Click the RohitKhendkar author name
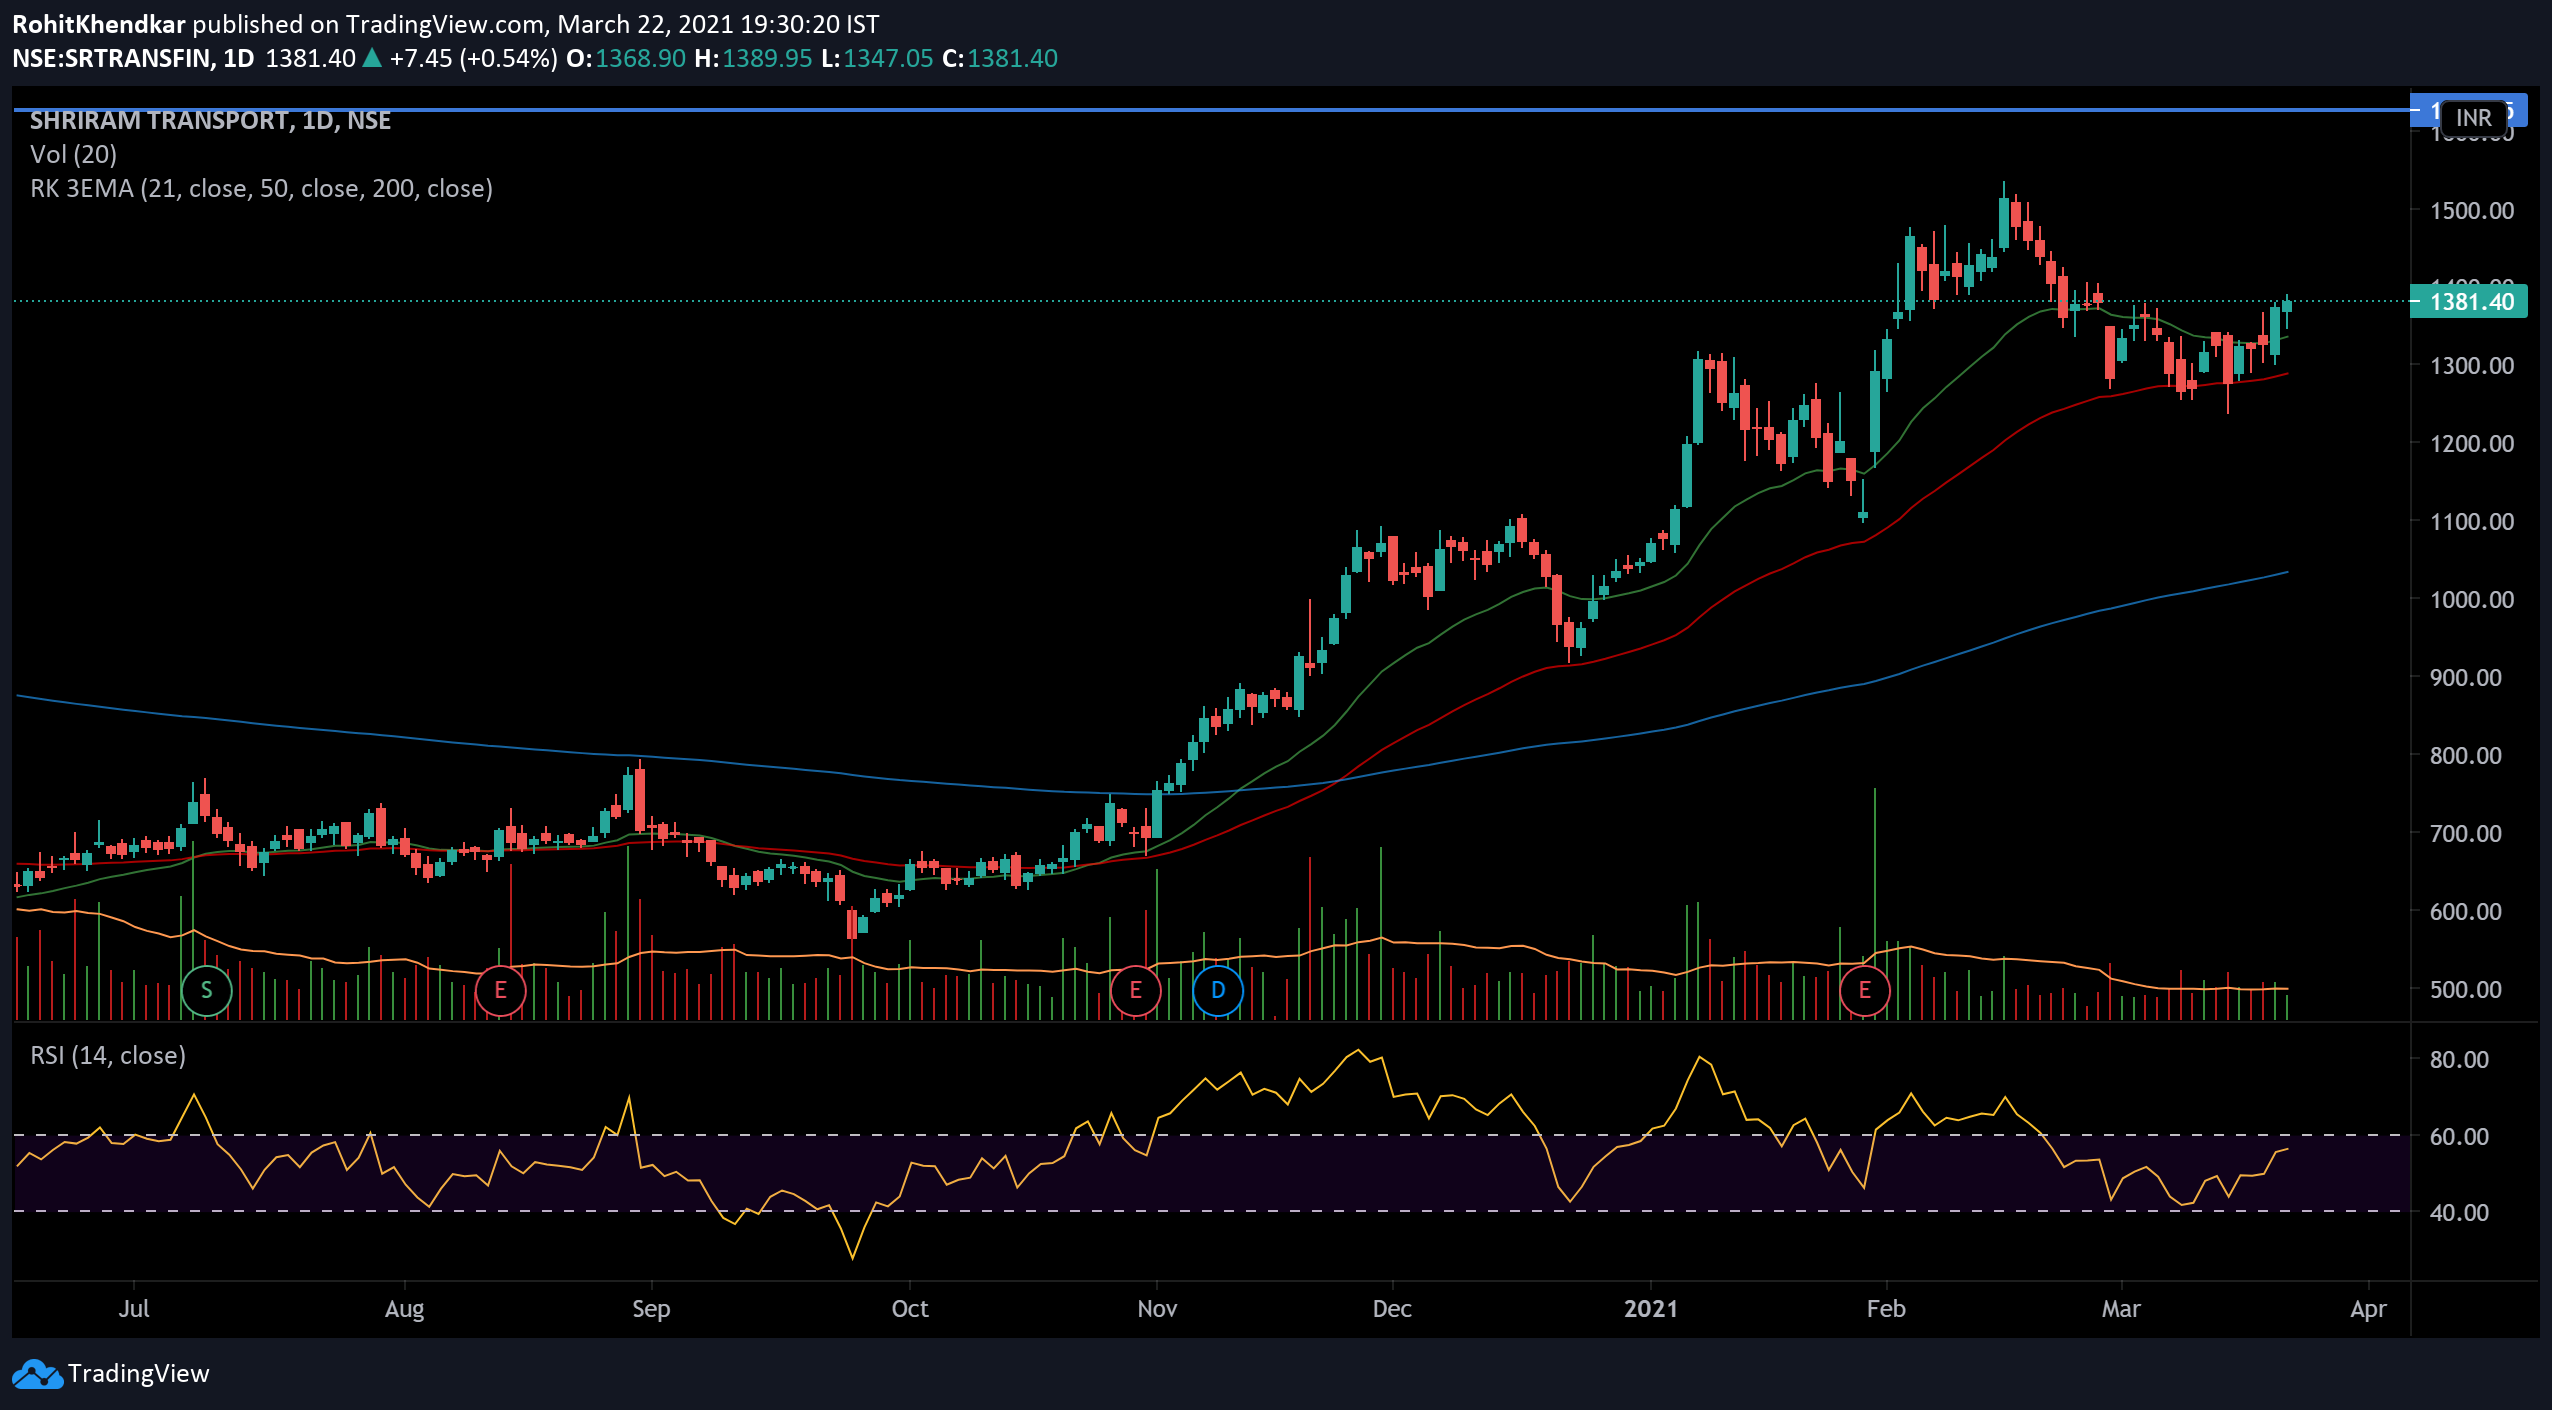Image resolution: width=2552 pixels, height=1410 pixels. pos(98,24)
